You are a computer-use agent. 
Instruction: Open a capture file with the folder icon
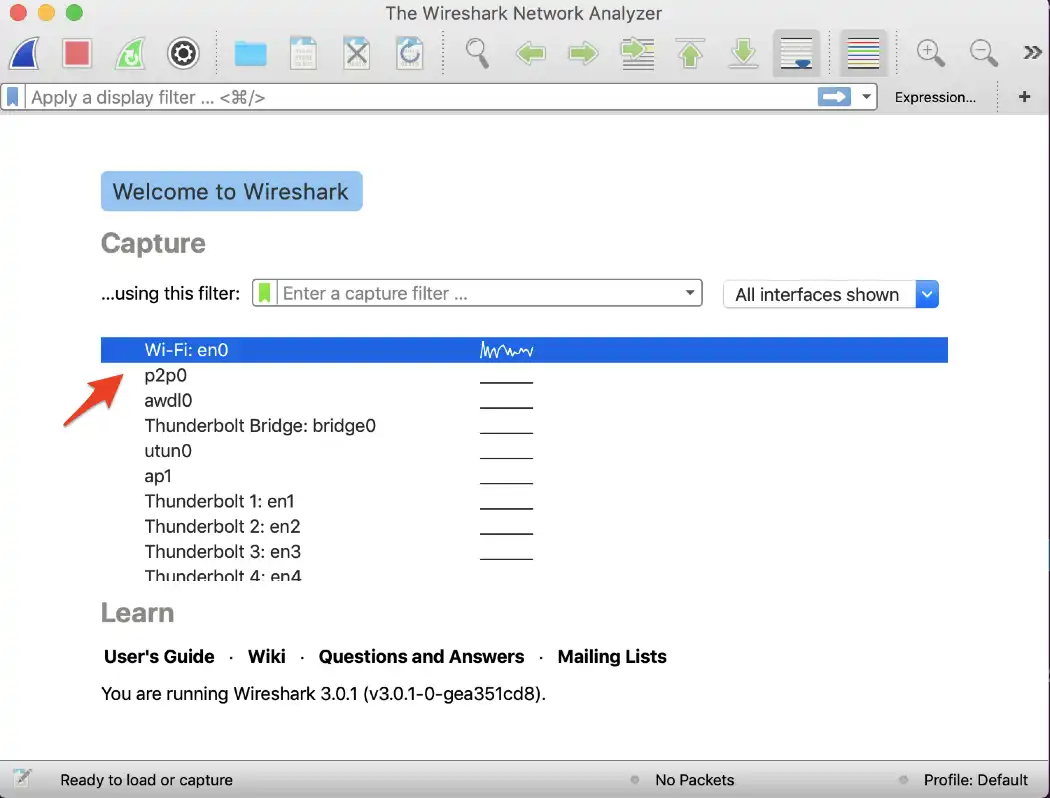click(250, 54)
